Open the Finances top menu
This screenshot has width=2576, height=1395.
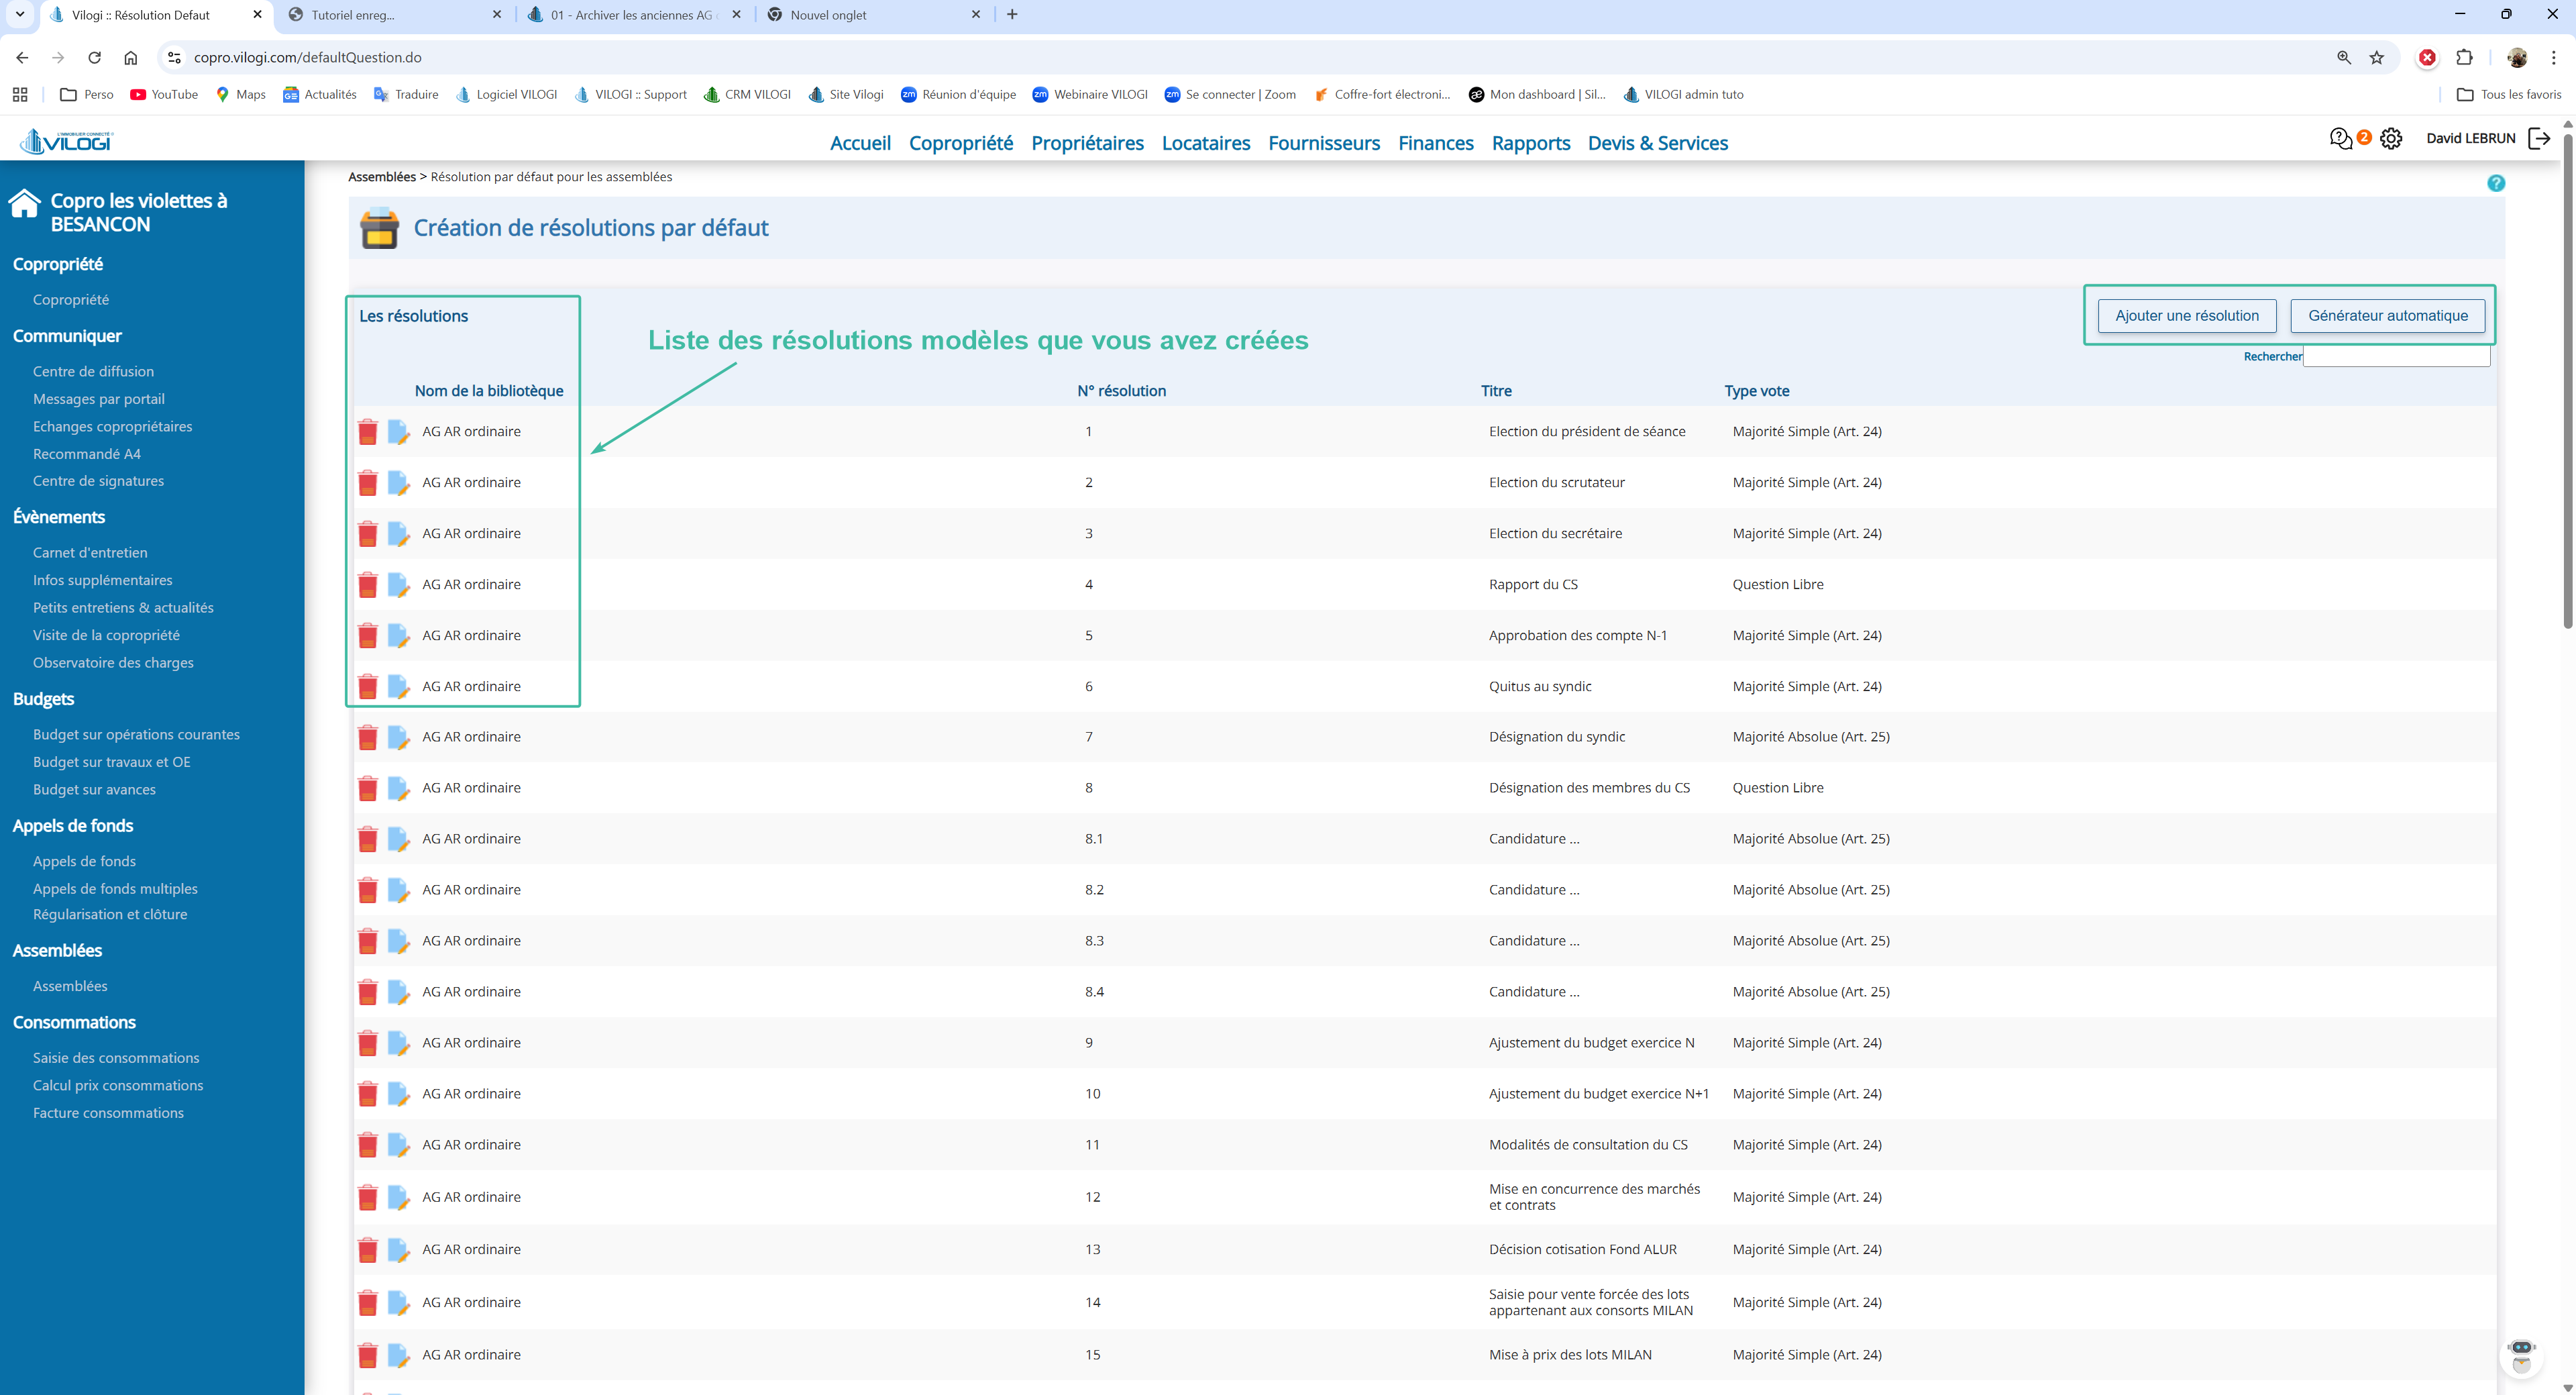[1435, 143]
